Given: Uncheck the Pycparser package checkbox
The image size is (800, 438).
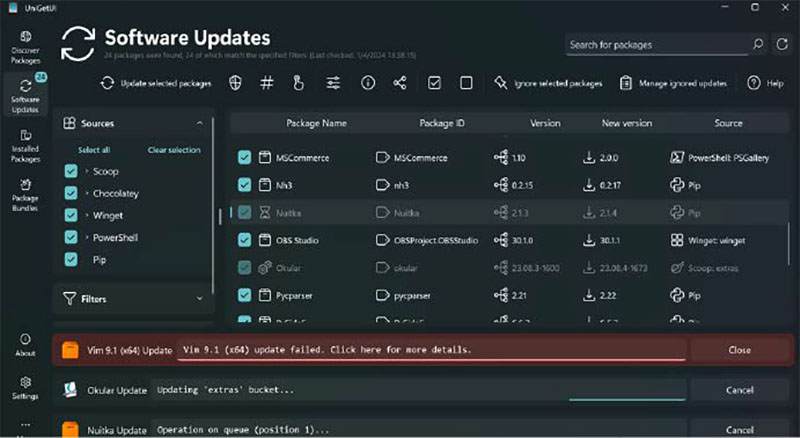Looking at the screenshot, I should (x=244, y=295).
